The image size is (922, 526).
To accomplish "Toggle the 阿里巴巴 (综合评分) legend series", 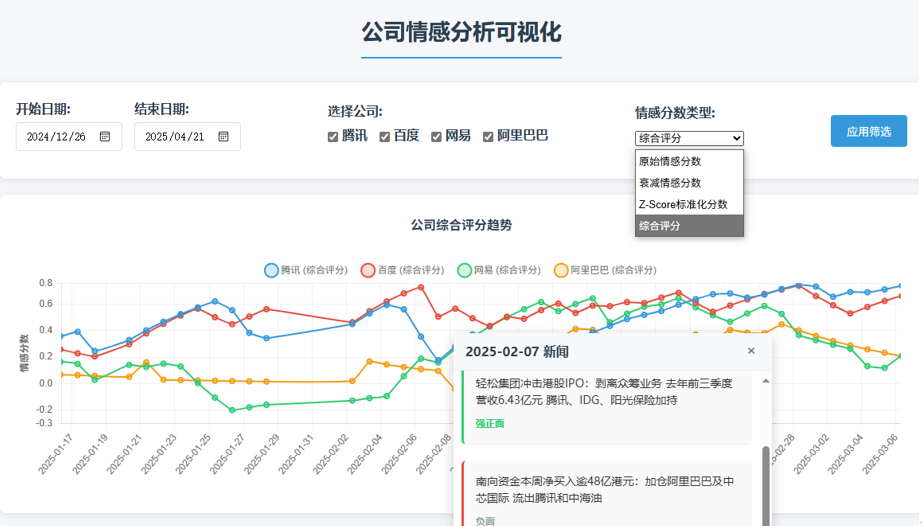I will coord(605,270).
